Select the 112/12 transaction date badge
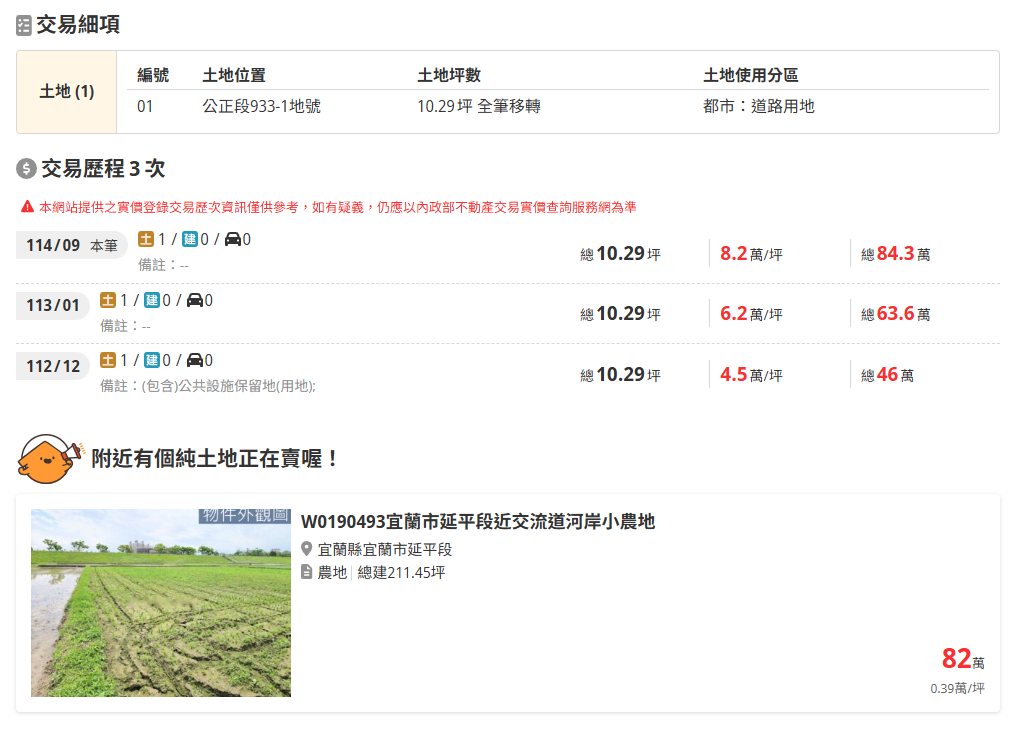 tap(53, 366)
